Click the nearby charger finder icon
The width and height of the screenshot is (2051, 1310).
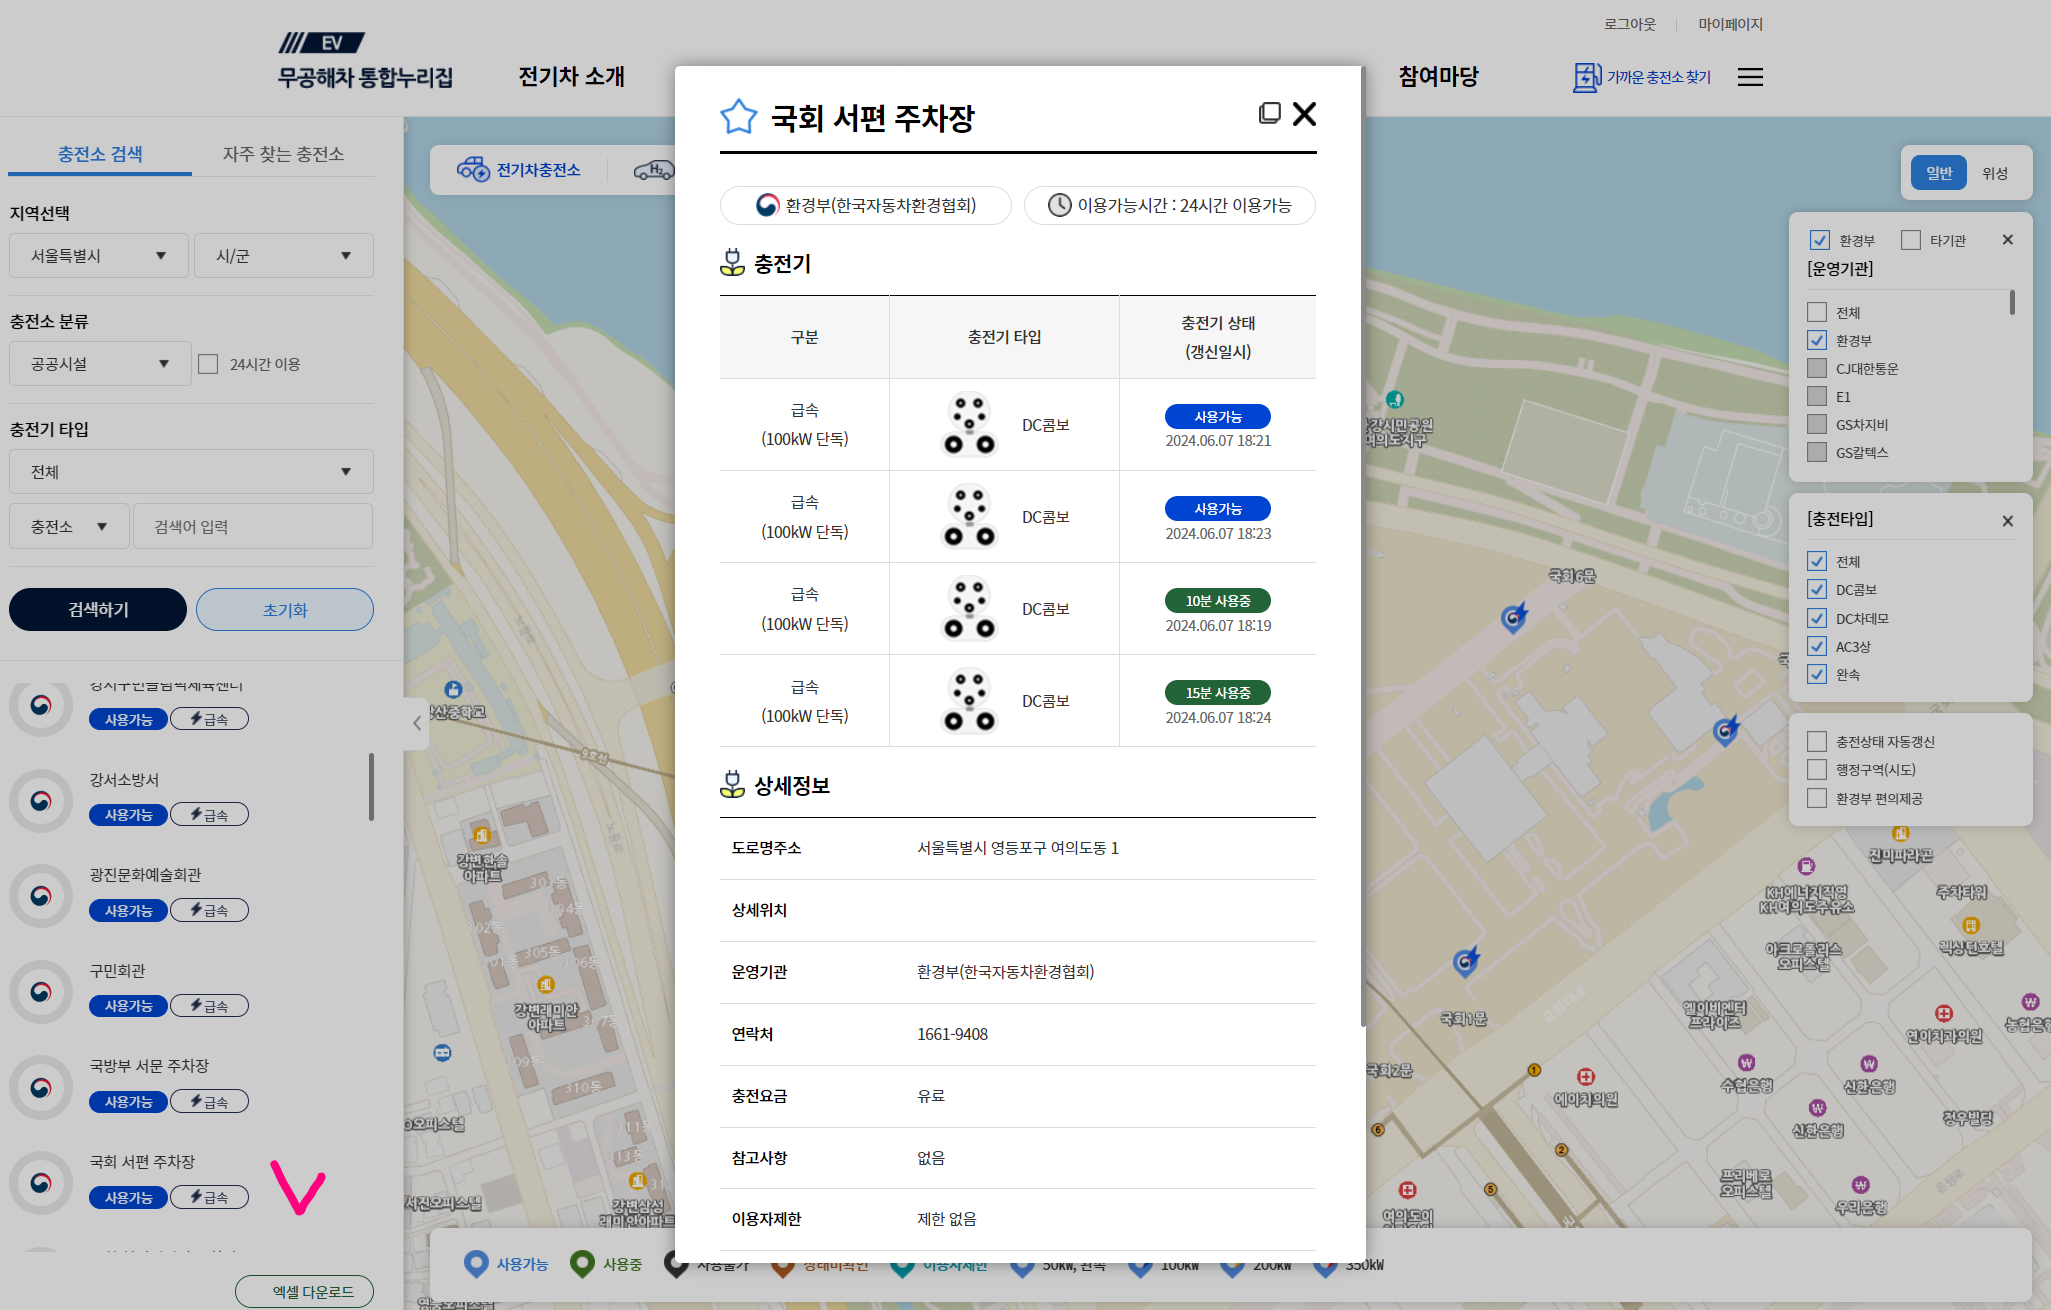click(x=1587, y=77)
